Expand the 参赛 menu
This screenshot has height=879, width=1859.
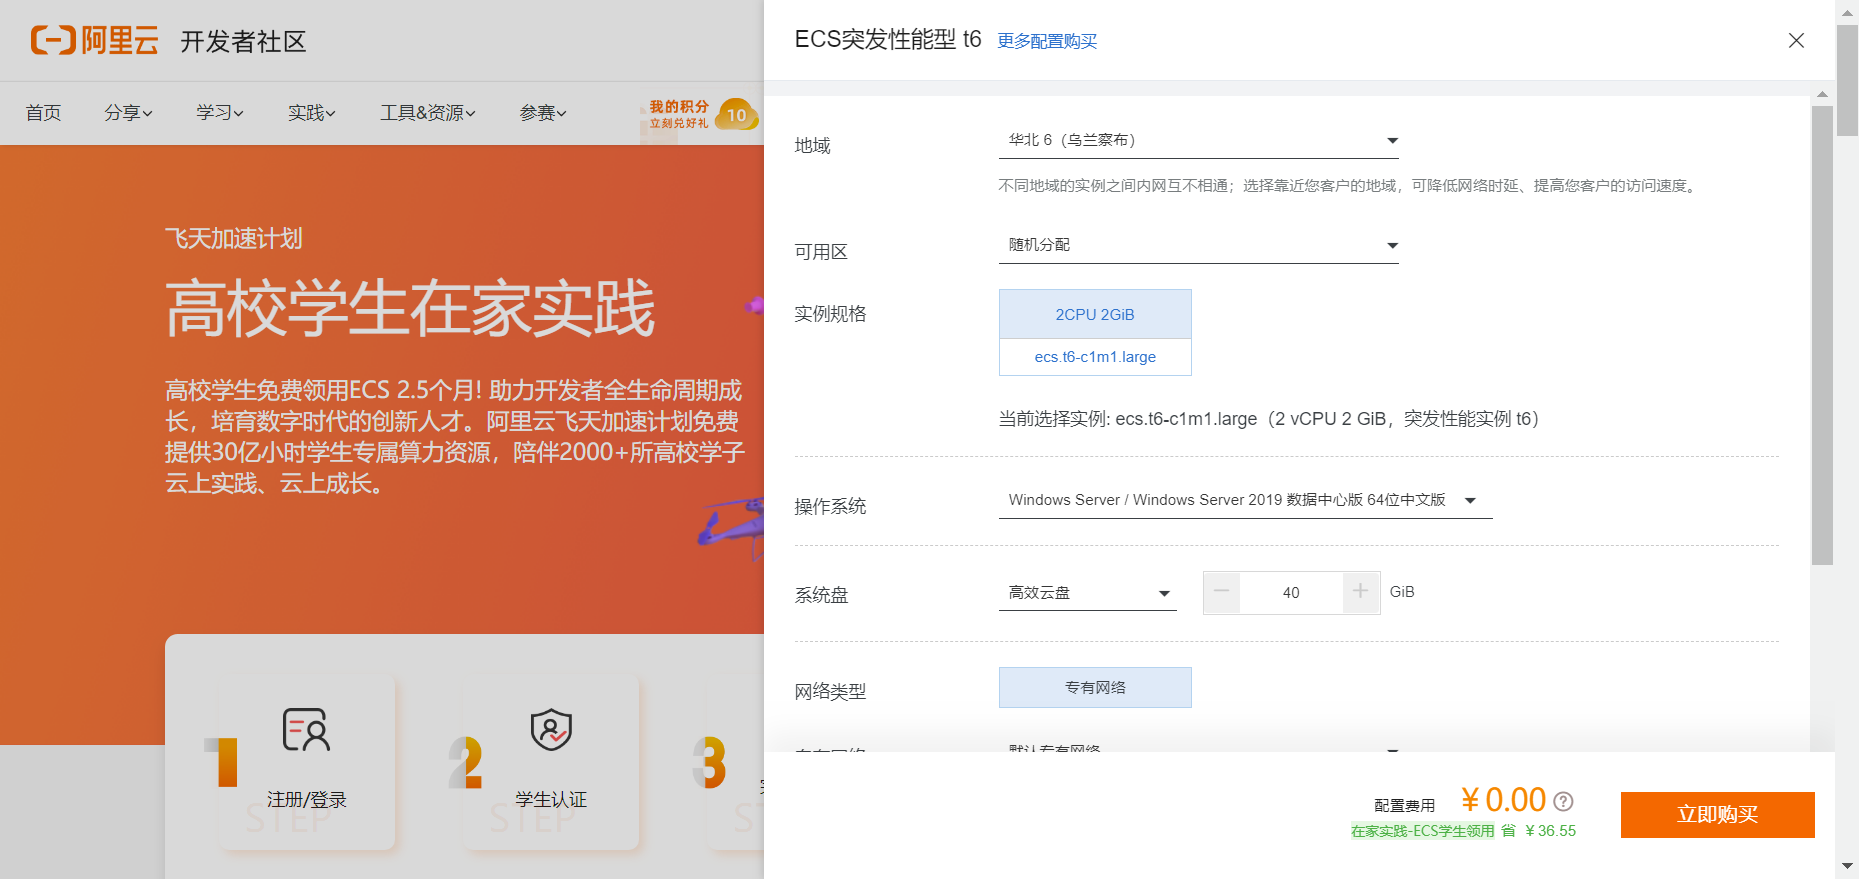(x=543, y=113)
